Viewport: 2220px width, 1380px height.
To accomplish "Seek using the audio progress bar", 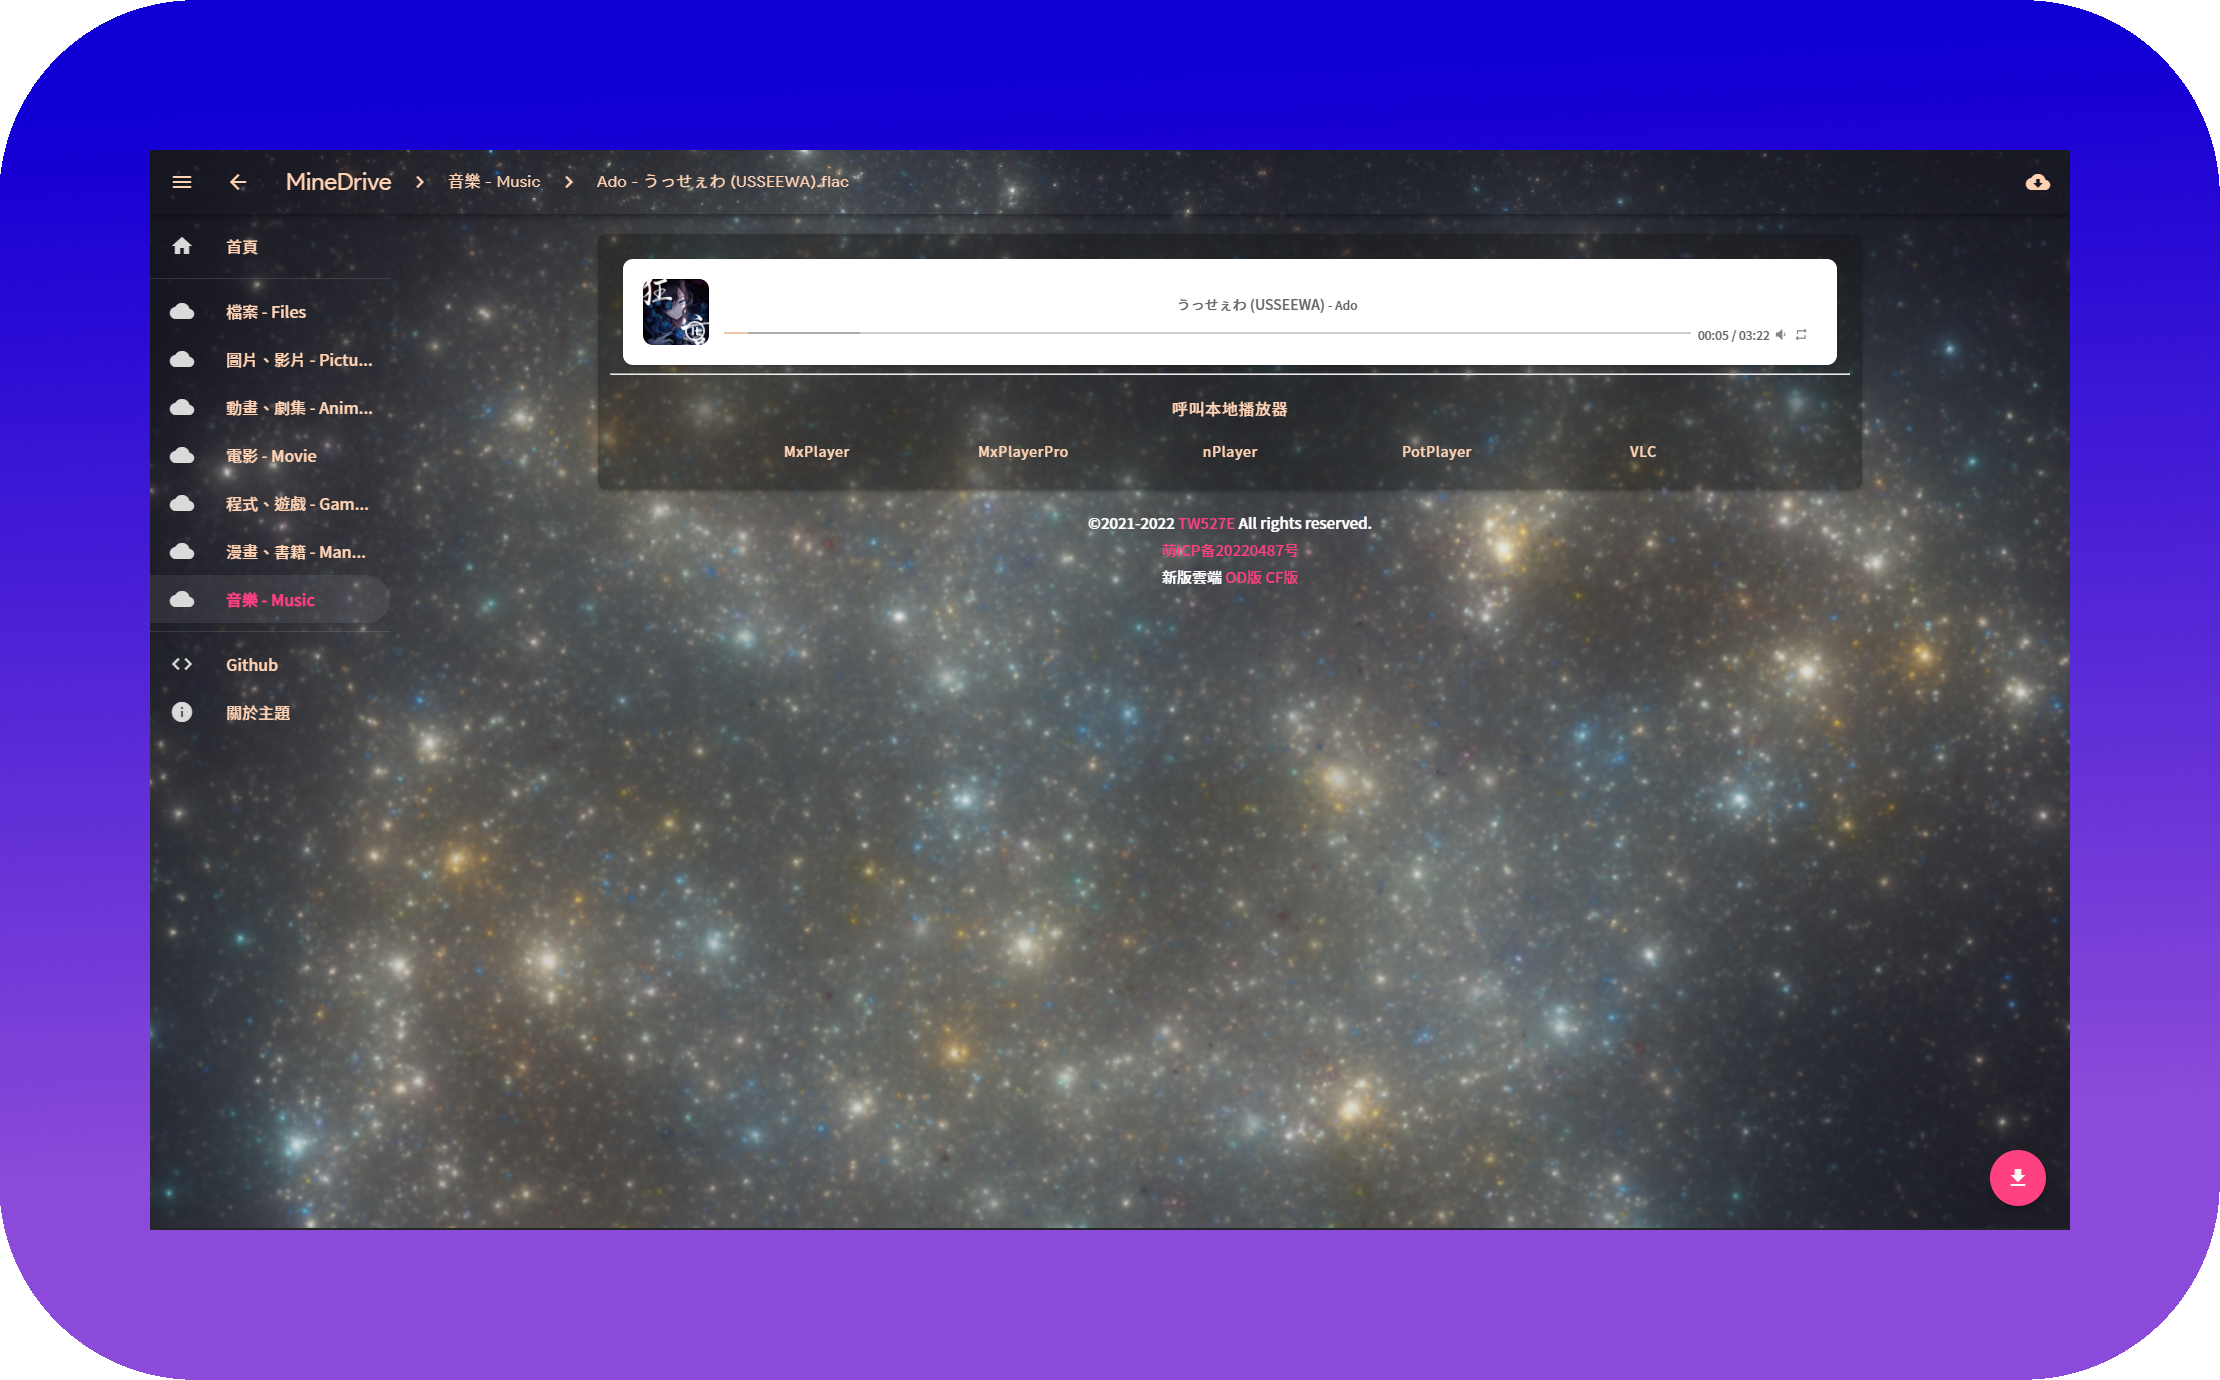I will click(1200, 333).
